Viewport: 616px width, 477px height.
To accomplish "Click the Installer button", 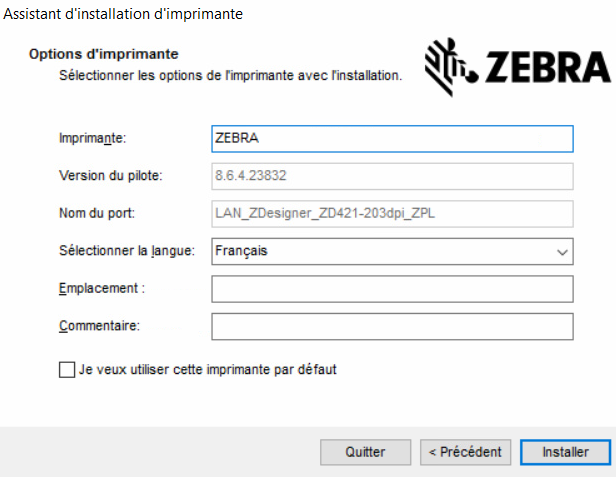I will [565, 452].
